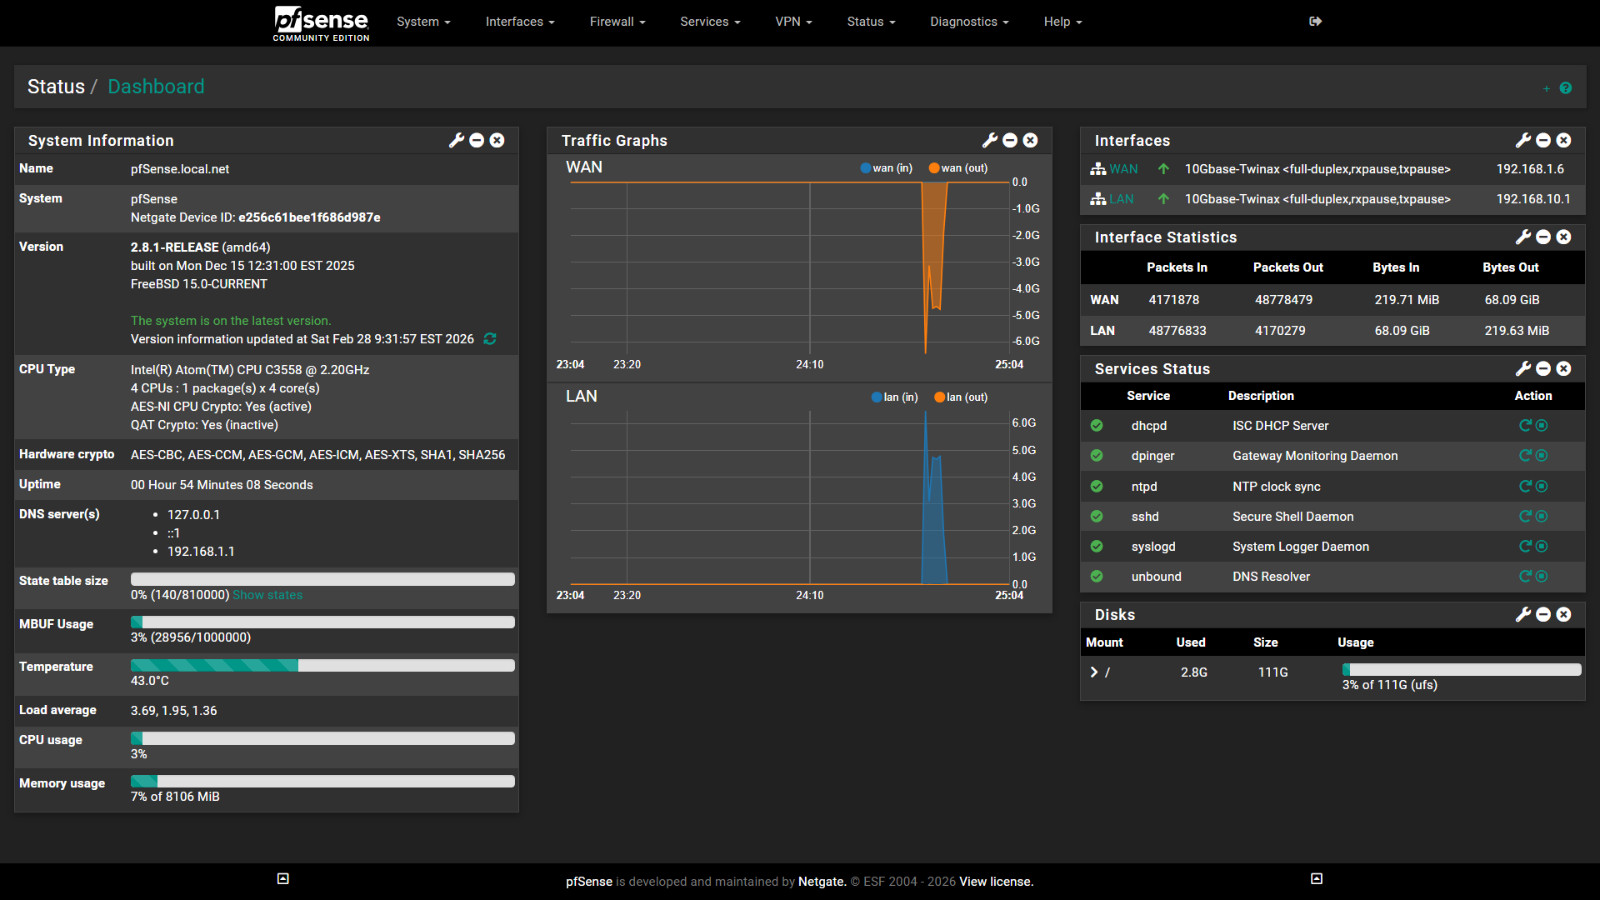Open the Firewall dropdown menu
1600x900 pixels.
click(x=617, y=22)
